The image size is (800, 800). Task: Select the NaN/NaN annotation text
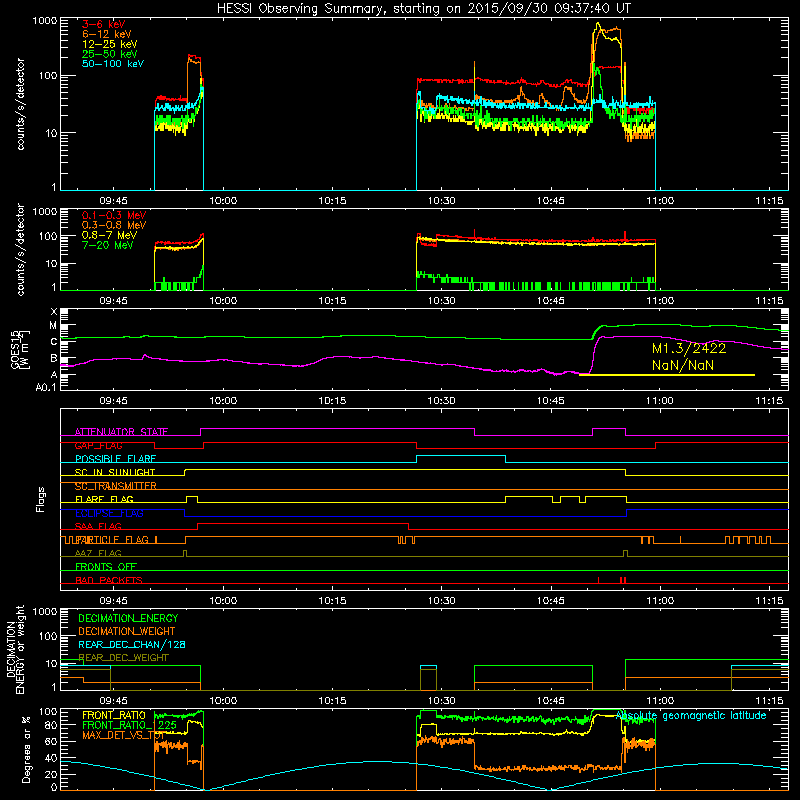pyautogui.click(x=683, y=365)
